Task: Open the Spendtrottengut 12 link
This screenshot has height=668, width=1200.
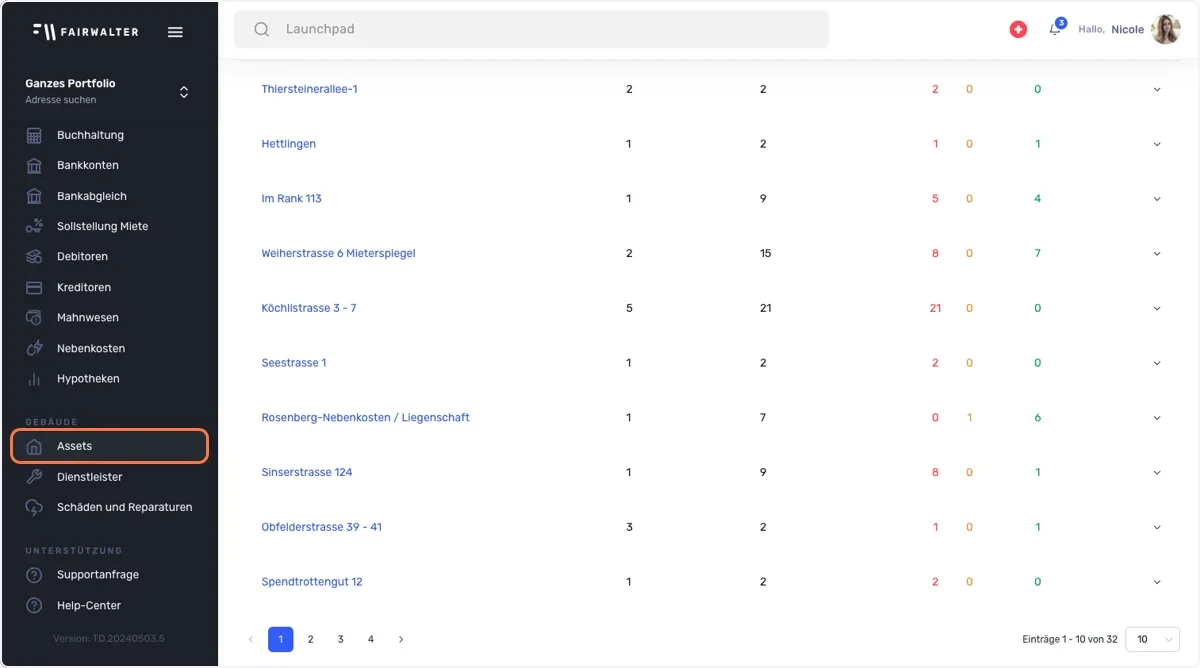Action: click(312, 582)
